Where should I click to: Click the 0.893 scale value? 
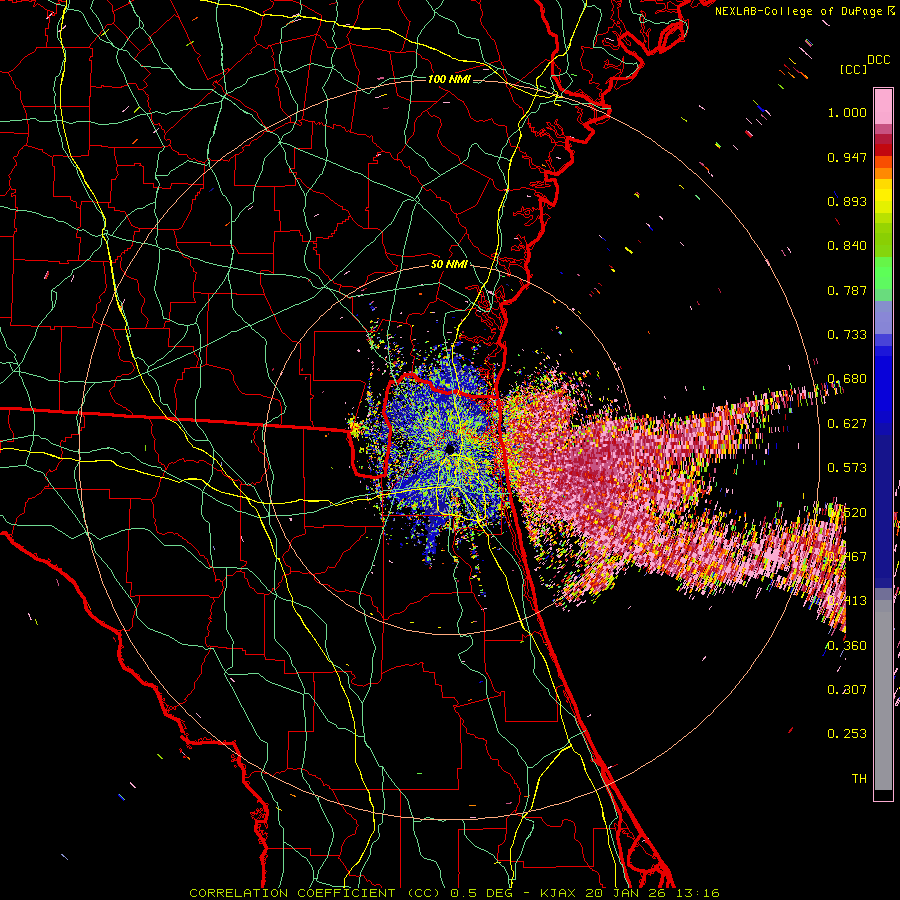[847, 201]
